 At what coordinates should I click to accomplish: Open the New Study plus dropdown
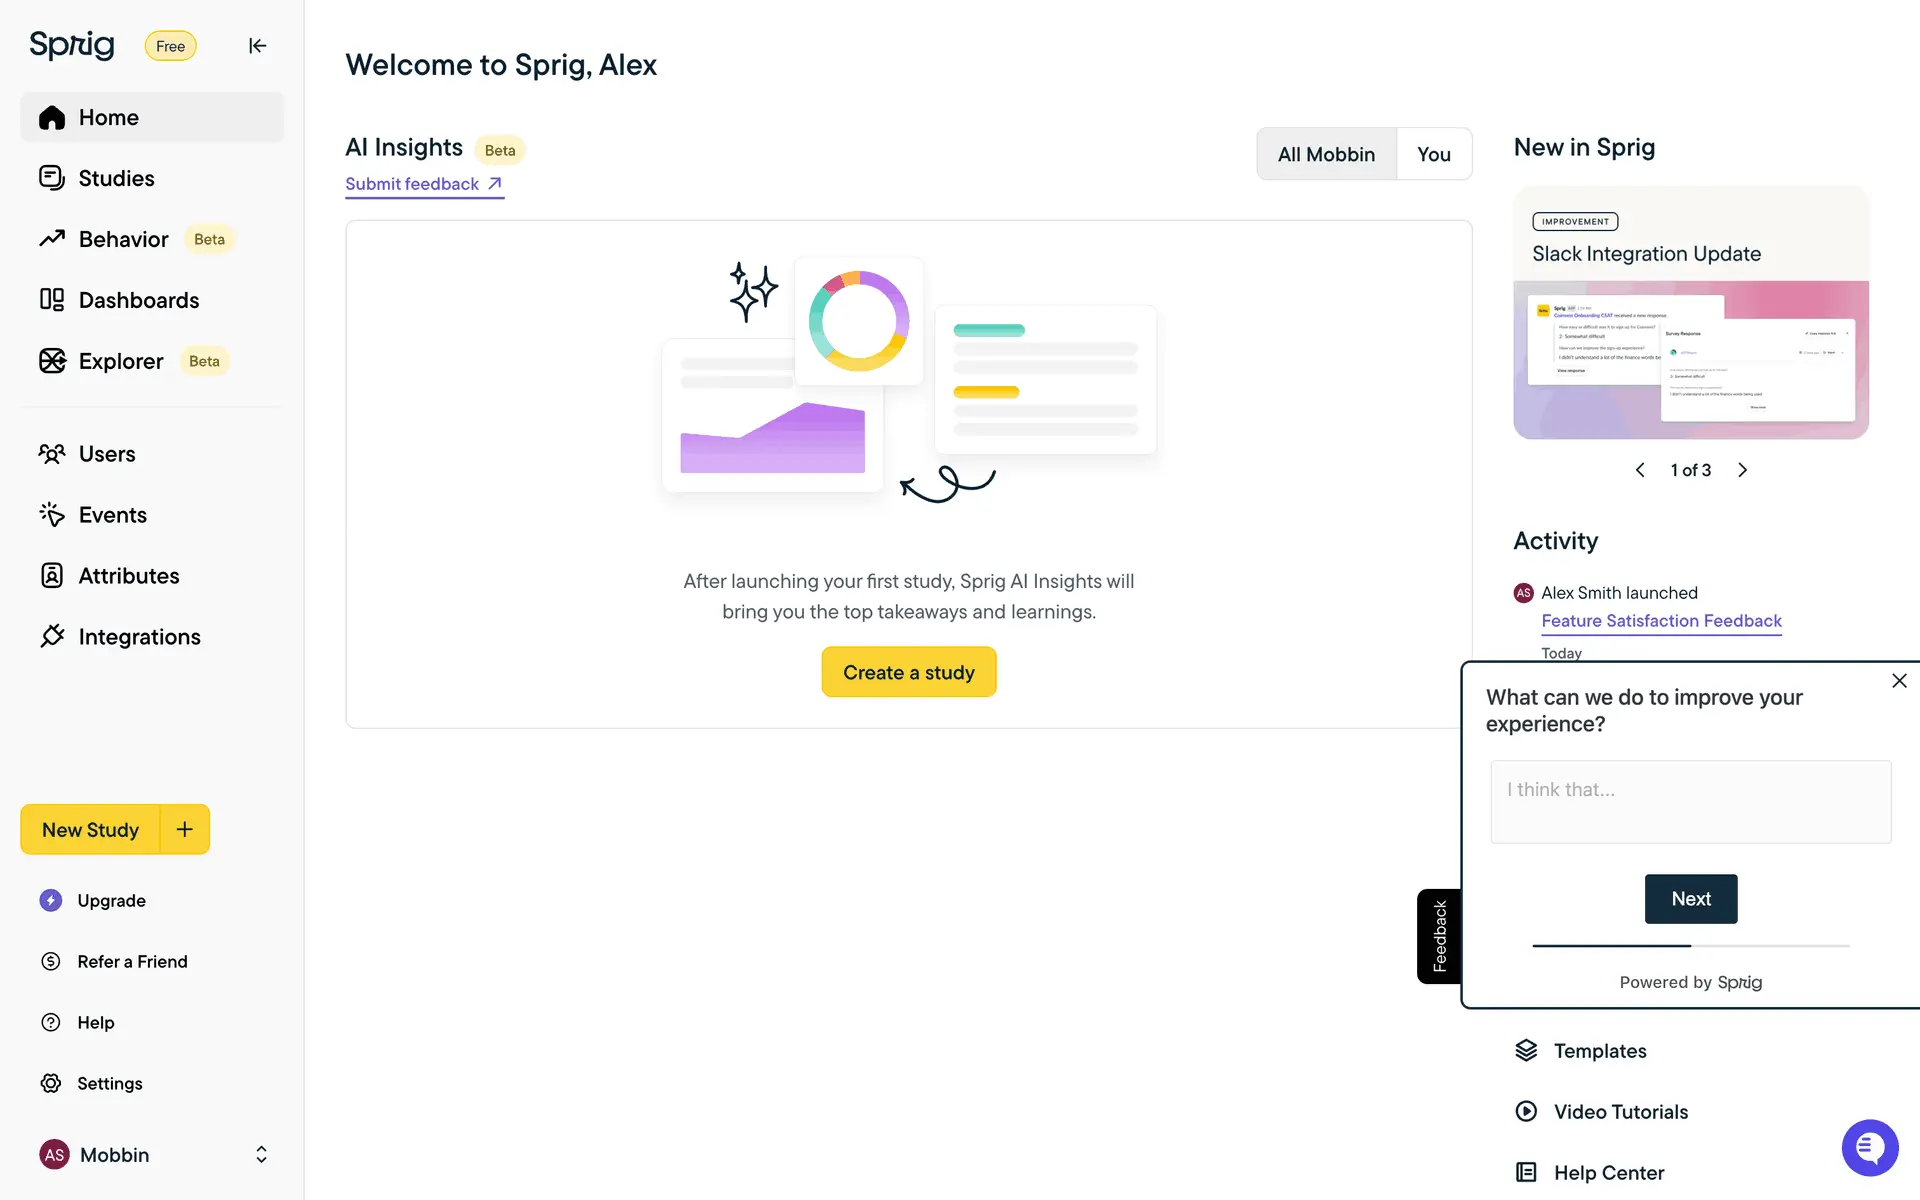click(x=185, y=829)
